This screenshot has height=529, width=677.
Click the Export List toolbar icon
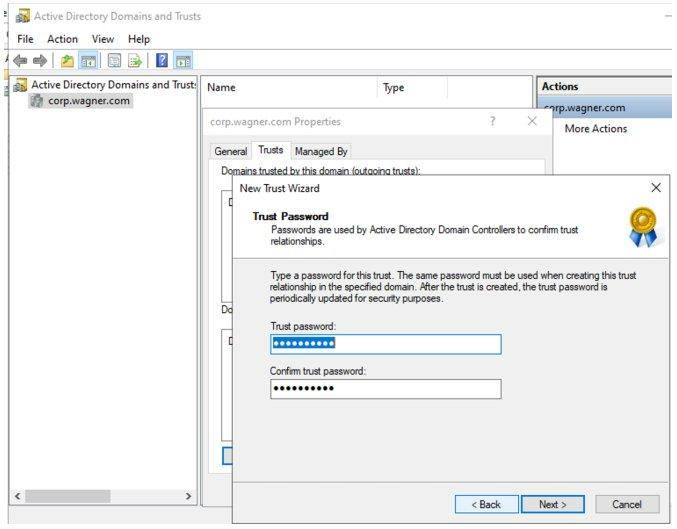[x=135, y=61]
